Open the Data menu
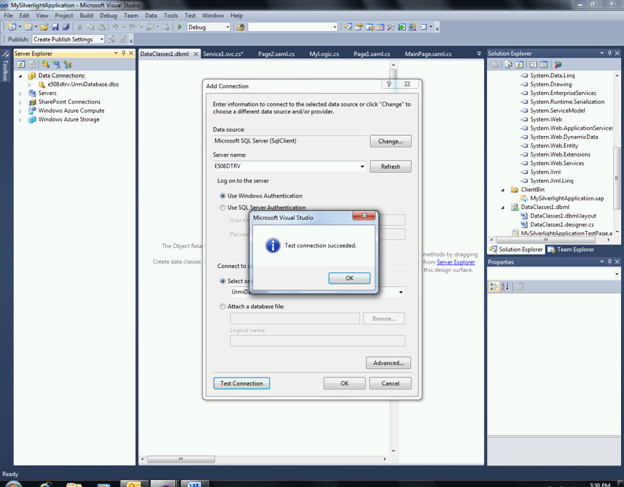624x487 pixels. pos(150,16)
